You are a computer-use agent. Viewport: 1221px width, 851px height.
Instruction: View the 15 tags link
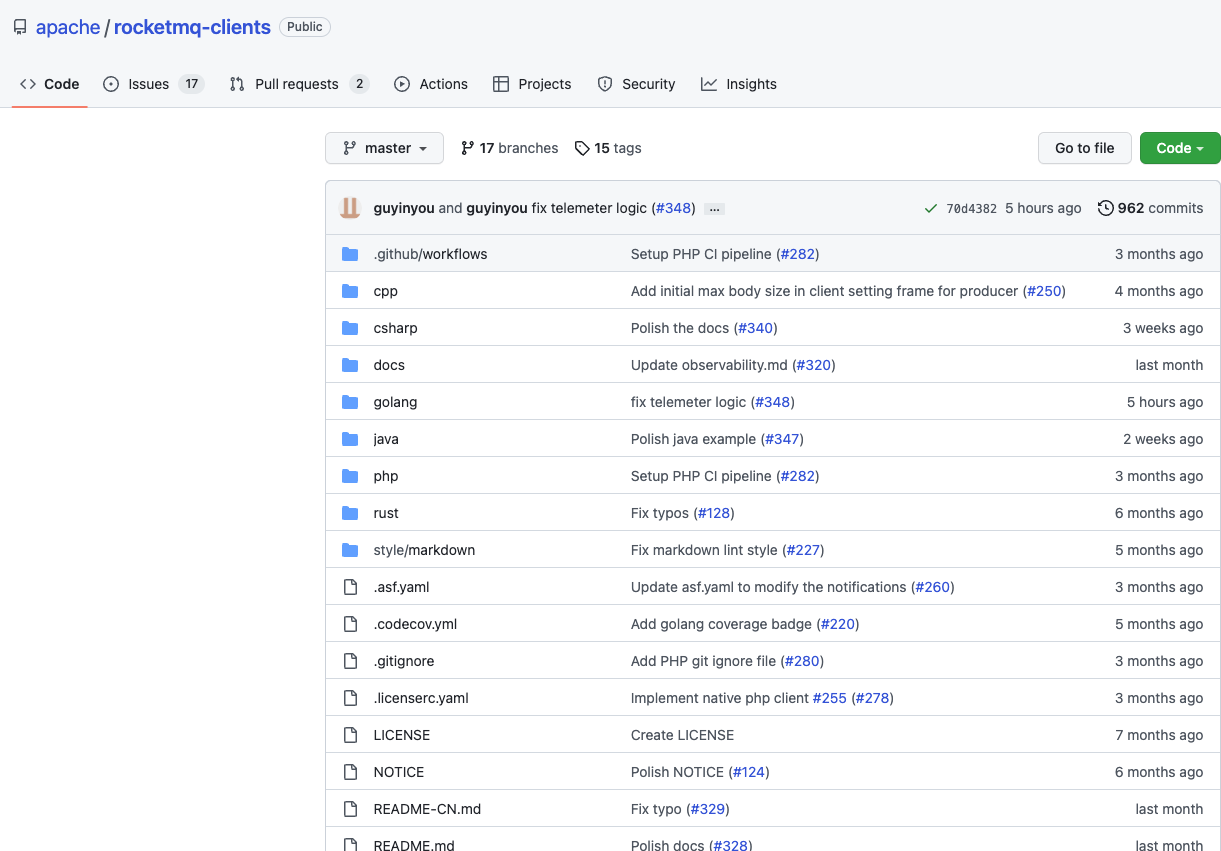click(608, 148)
